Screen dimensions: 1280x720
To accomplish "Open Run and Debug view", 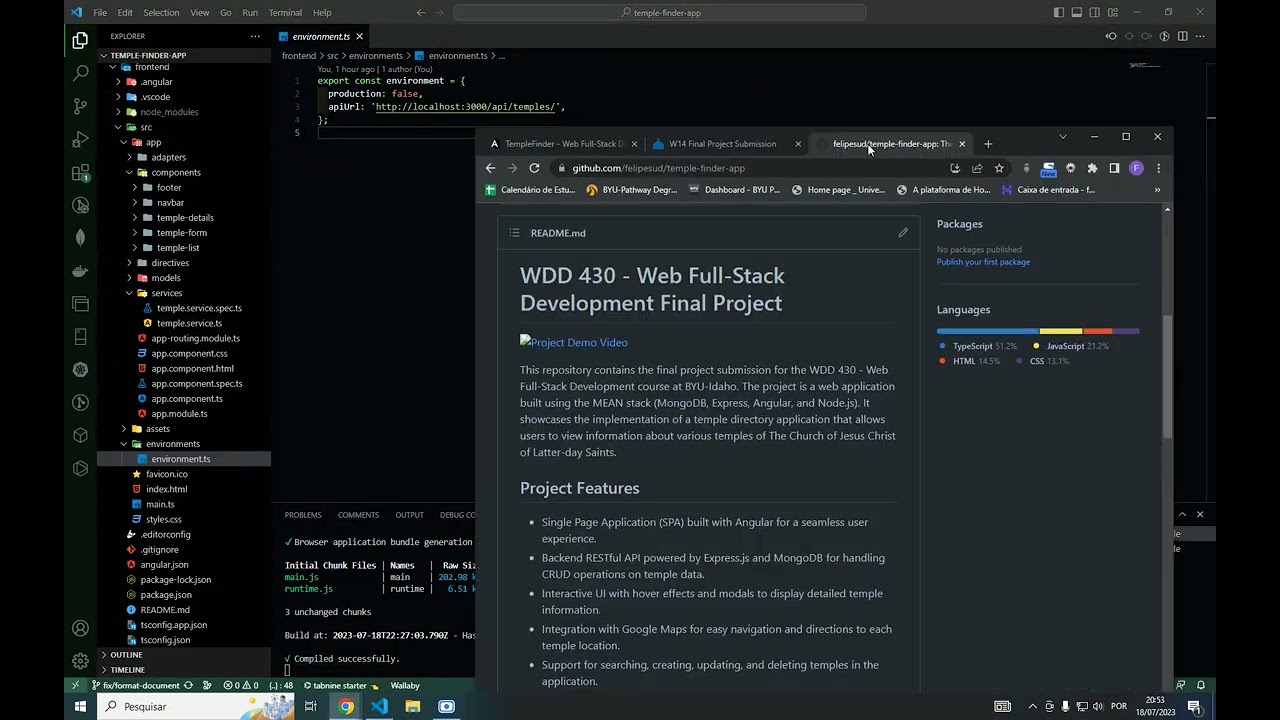I will click(x=80, y=139).
